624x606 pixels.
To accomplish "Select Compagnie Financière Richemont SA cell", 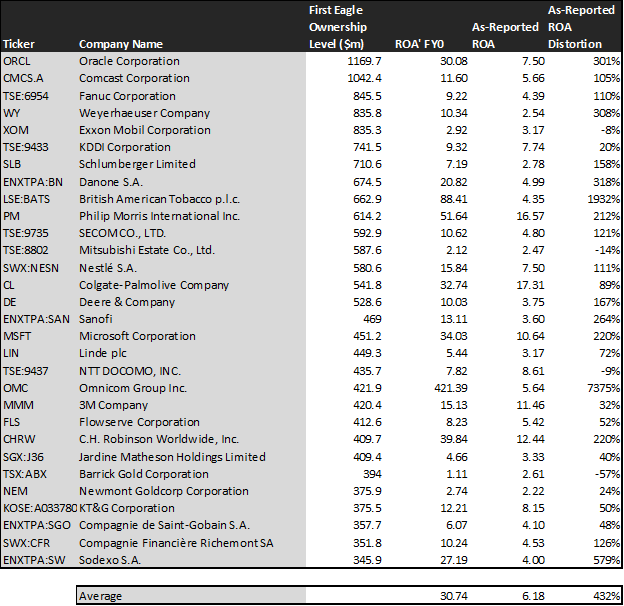I will coord(176,543).
